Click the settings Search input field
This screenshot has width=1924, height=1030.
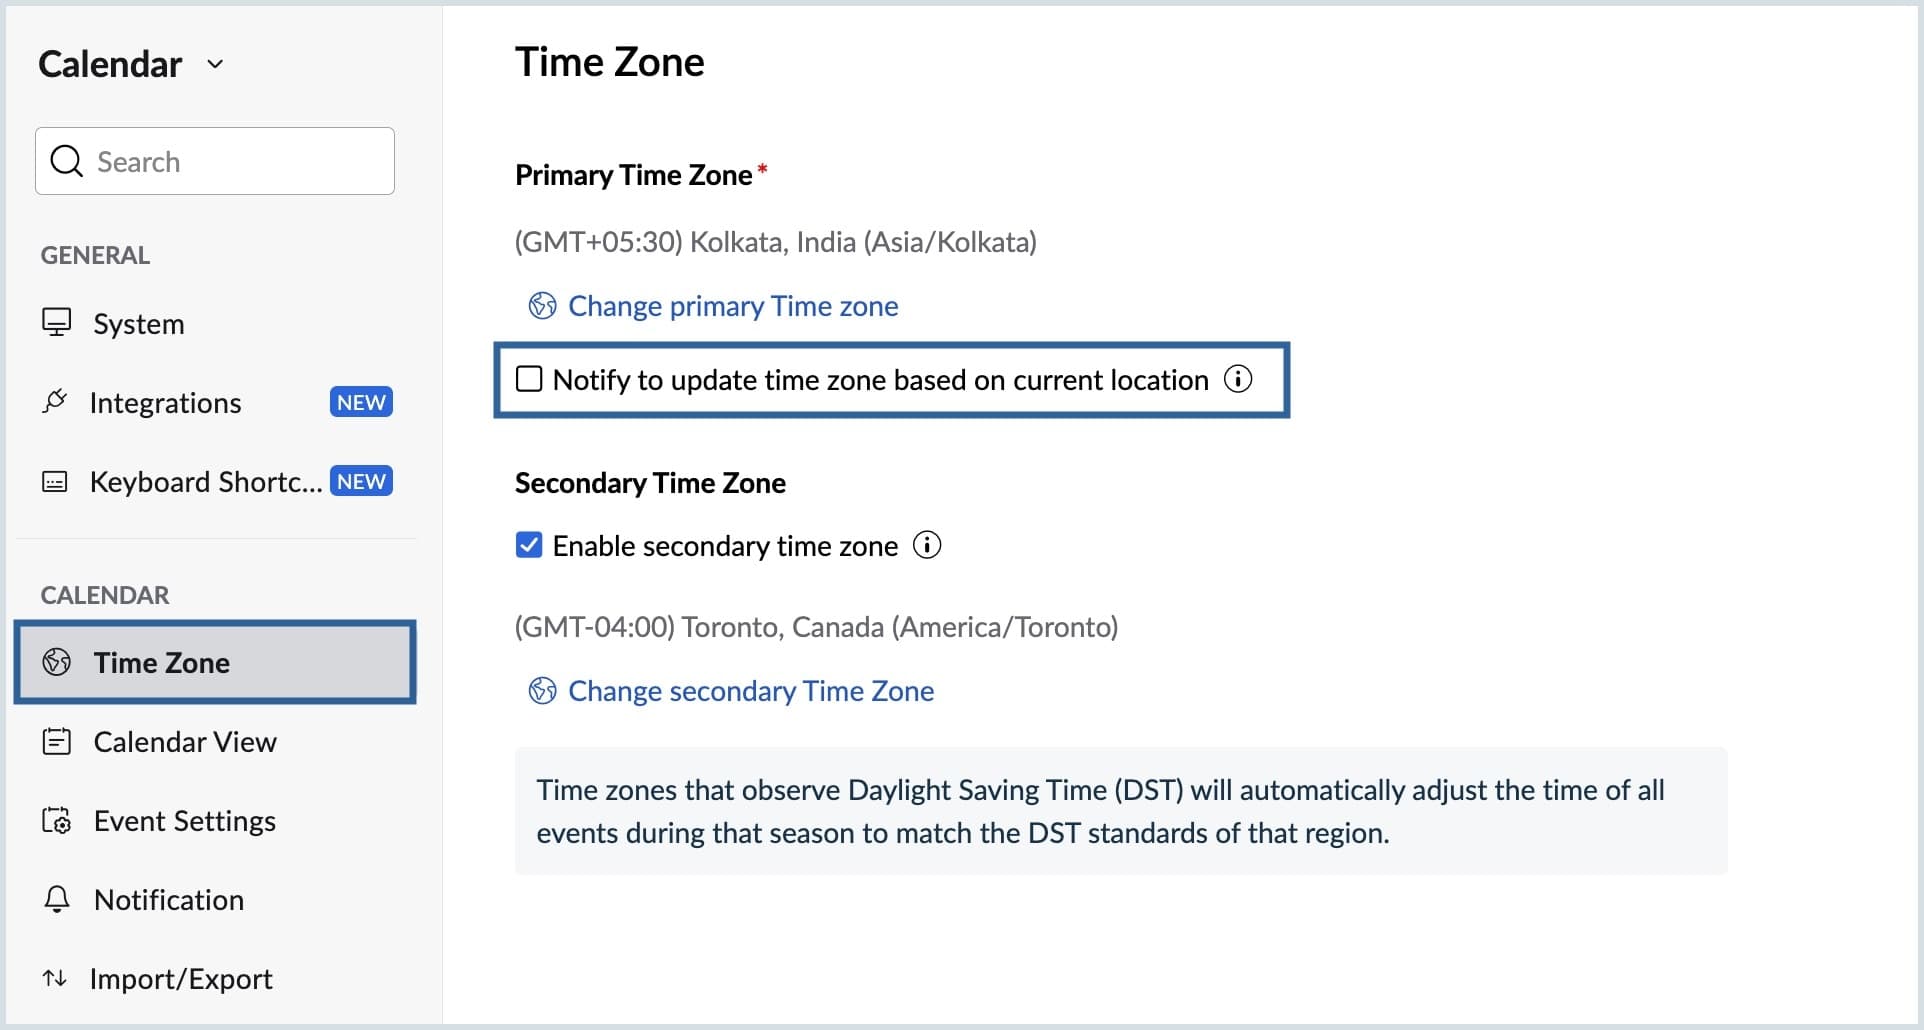pos(240,161)
